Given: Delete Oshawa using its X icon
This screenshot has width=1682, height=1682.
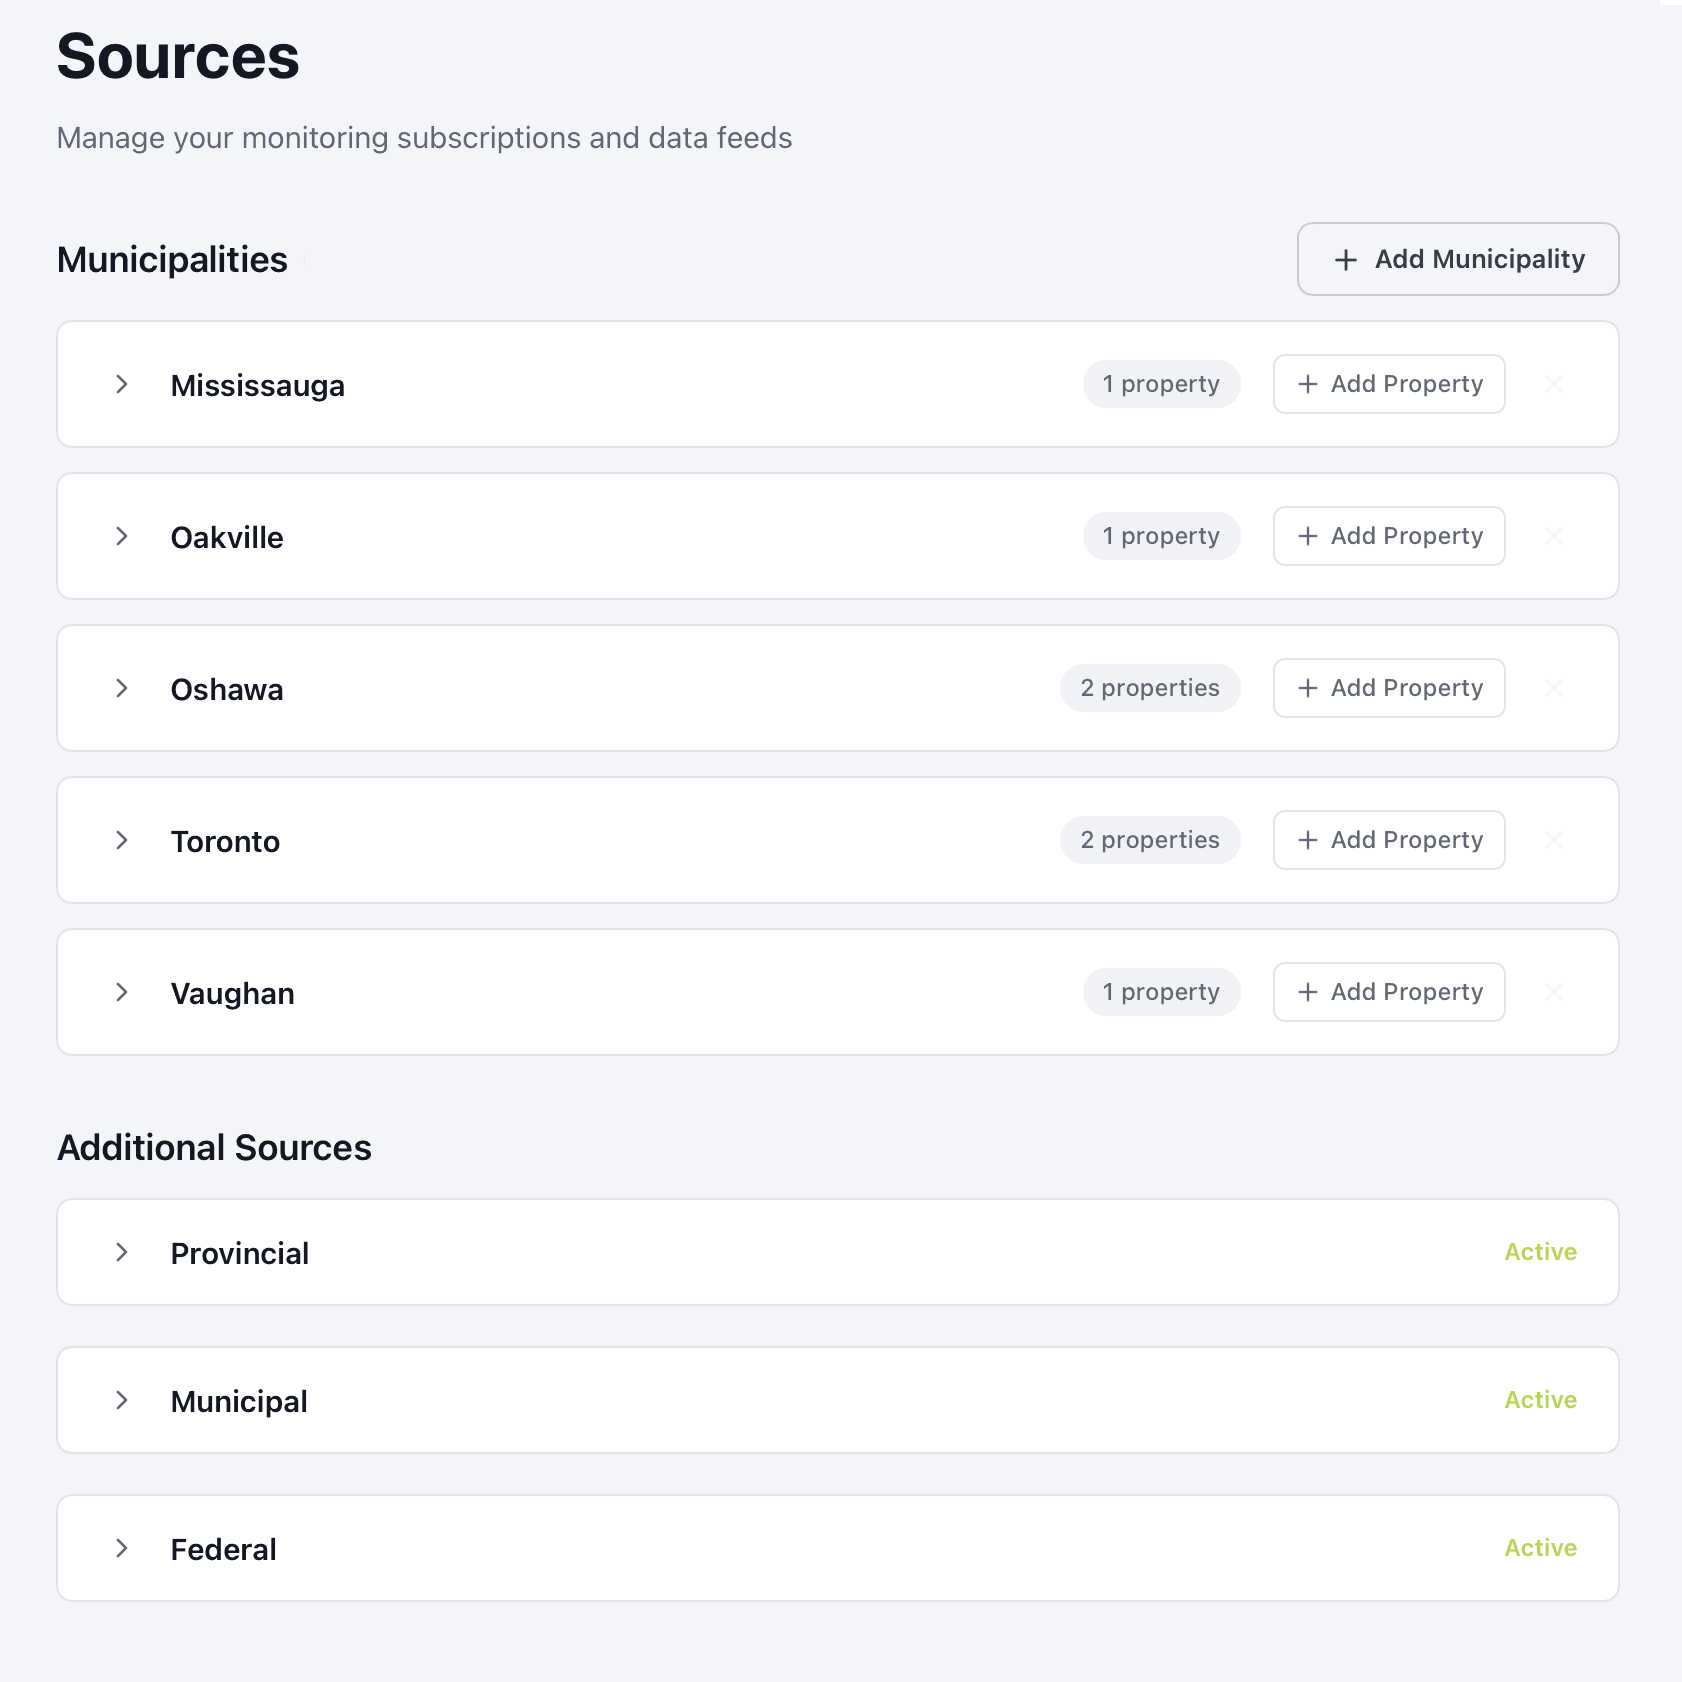Looking at the screenshot, I should coord(1554,688).
